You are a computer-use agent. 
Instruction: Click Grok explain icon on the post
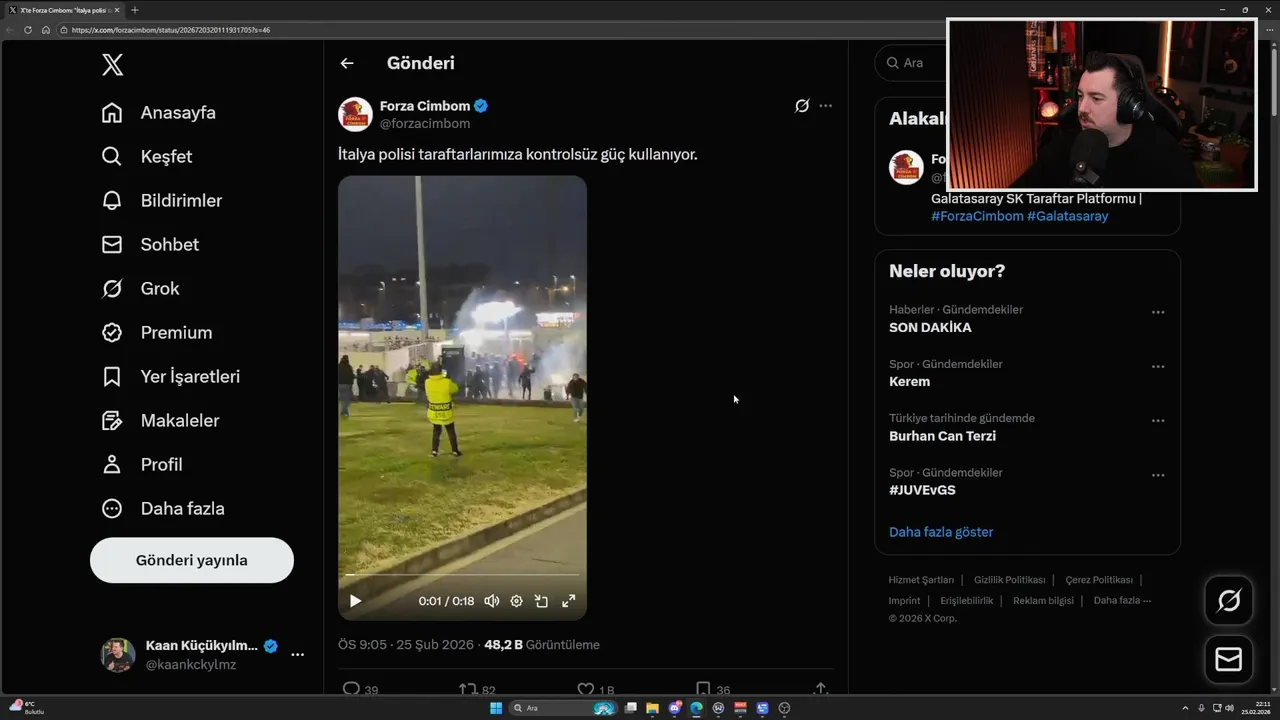click(x=802, y=106)
